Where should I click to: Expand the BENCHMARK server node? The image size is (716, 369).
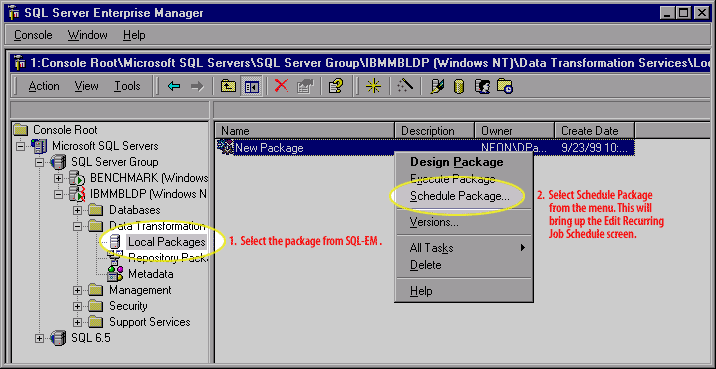pos(58,178)
